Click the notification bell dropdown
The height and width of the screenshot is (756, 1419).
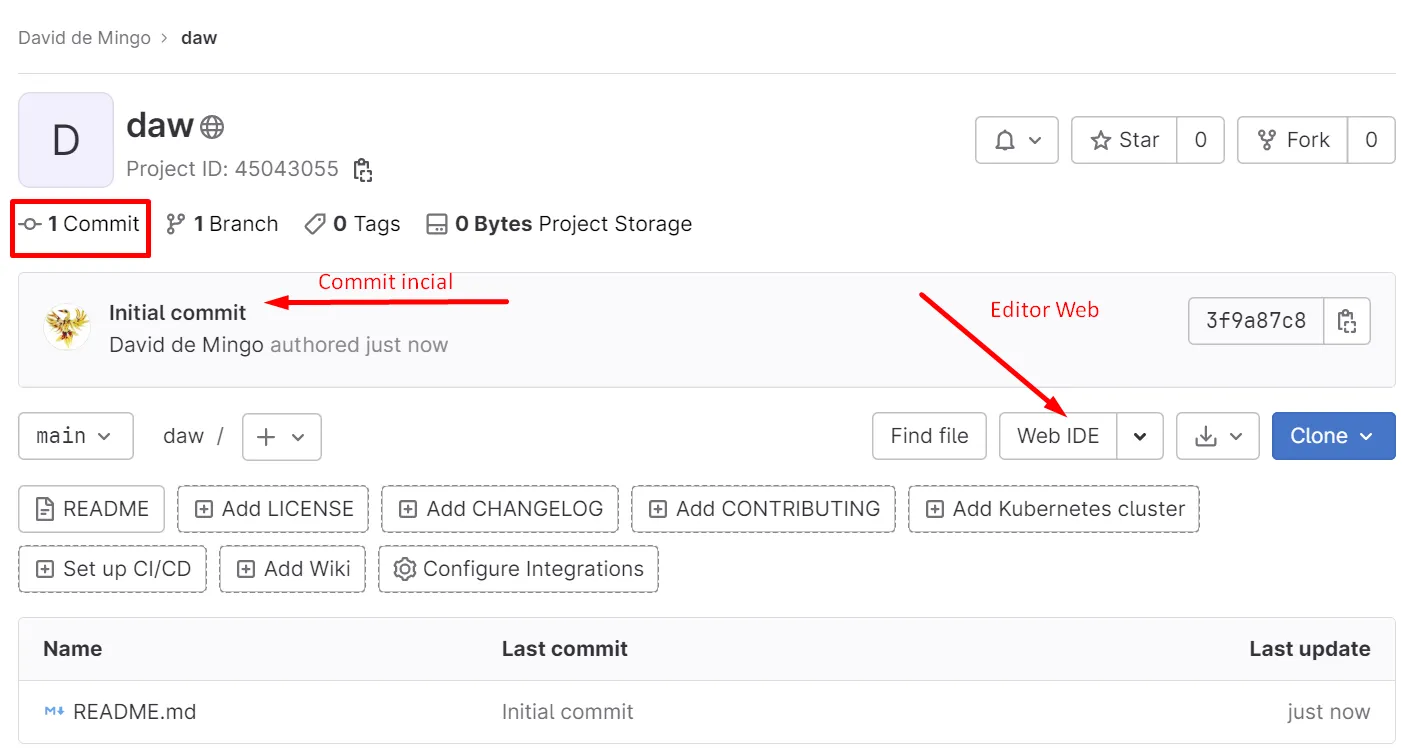coord(1016,140)
